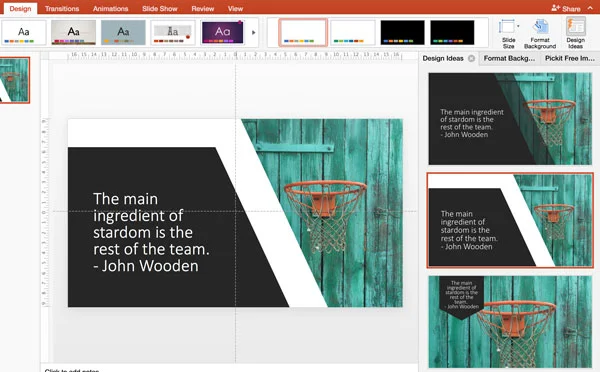Pick the full-photo design idea with pentagon caption
600x372 pixels.
(x=510, y=322)
